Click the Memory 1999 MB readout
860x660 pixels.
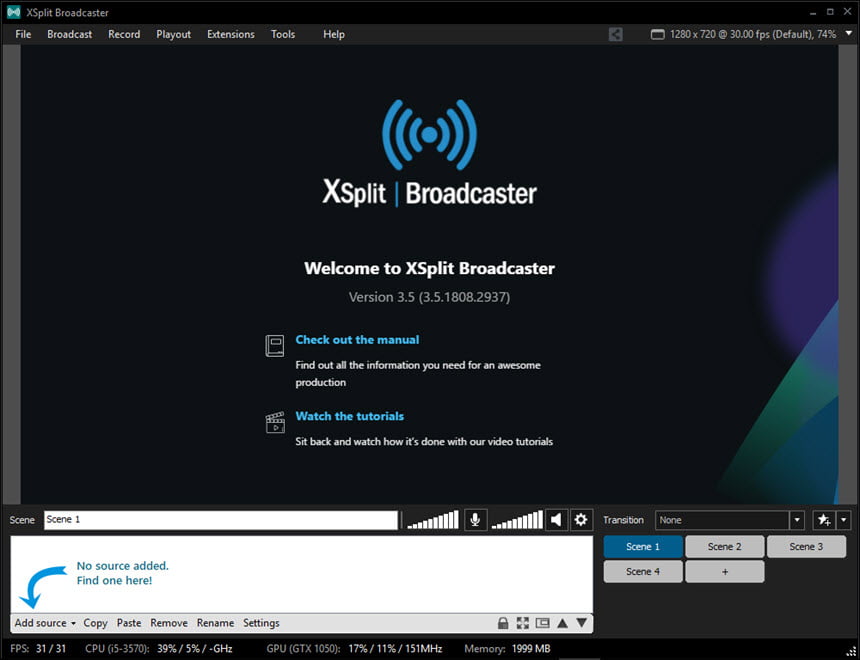tap(507, 648)
